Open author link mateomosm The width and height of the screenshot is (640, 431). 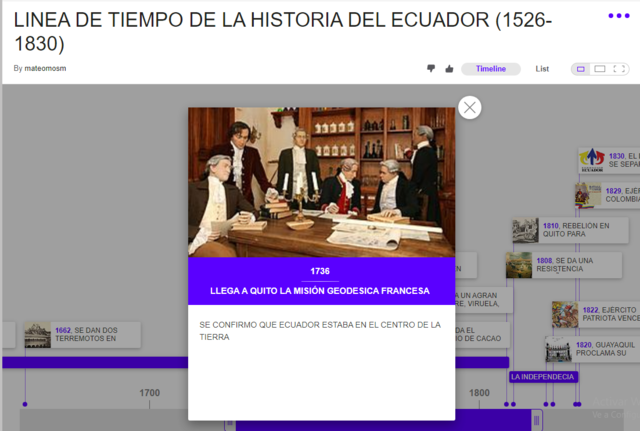pyautogui.click(x=45, y=69)
